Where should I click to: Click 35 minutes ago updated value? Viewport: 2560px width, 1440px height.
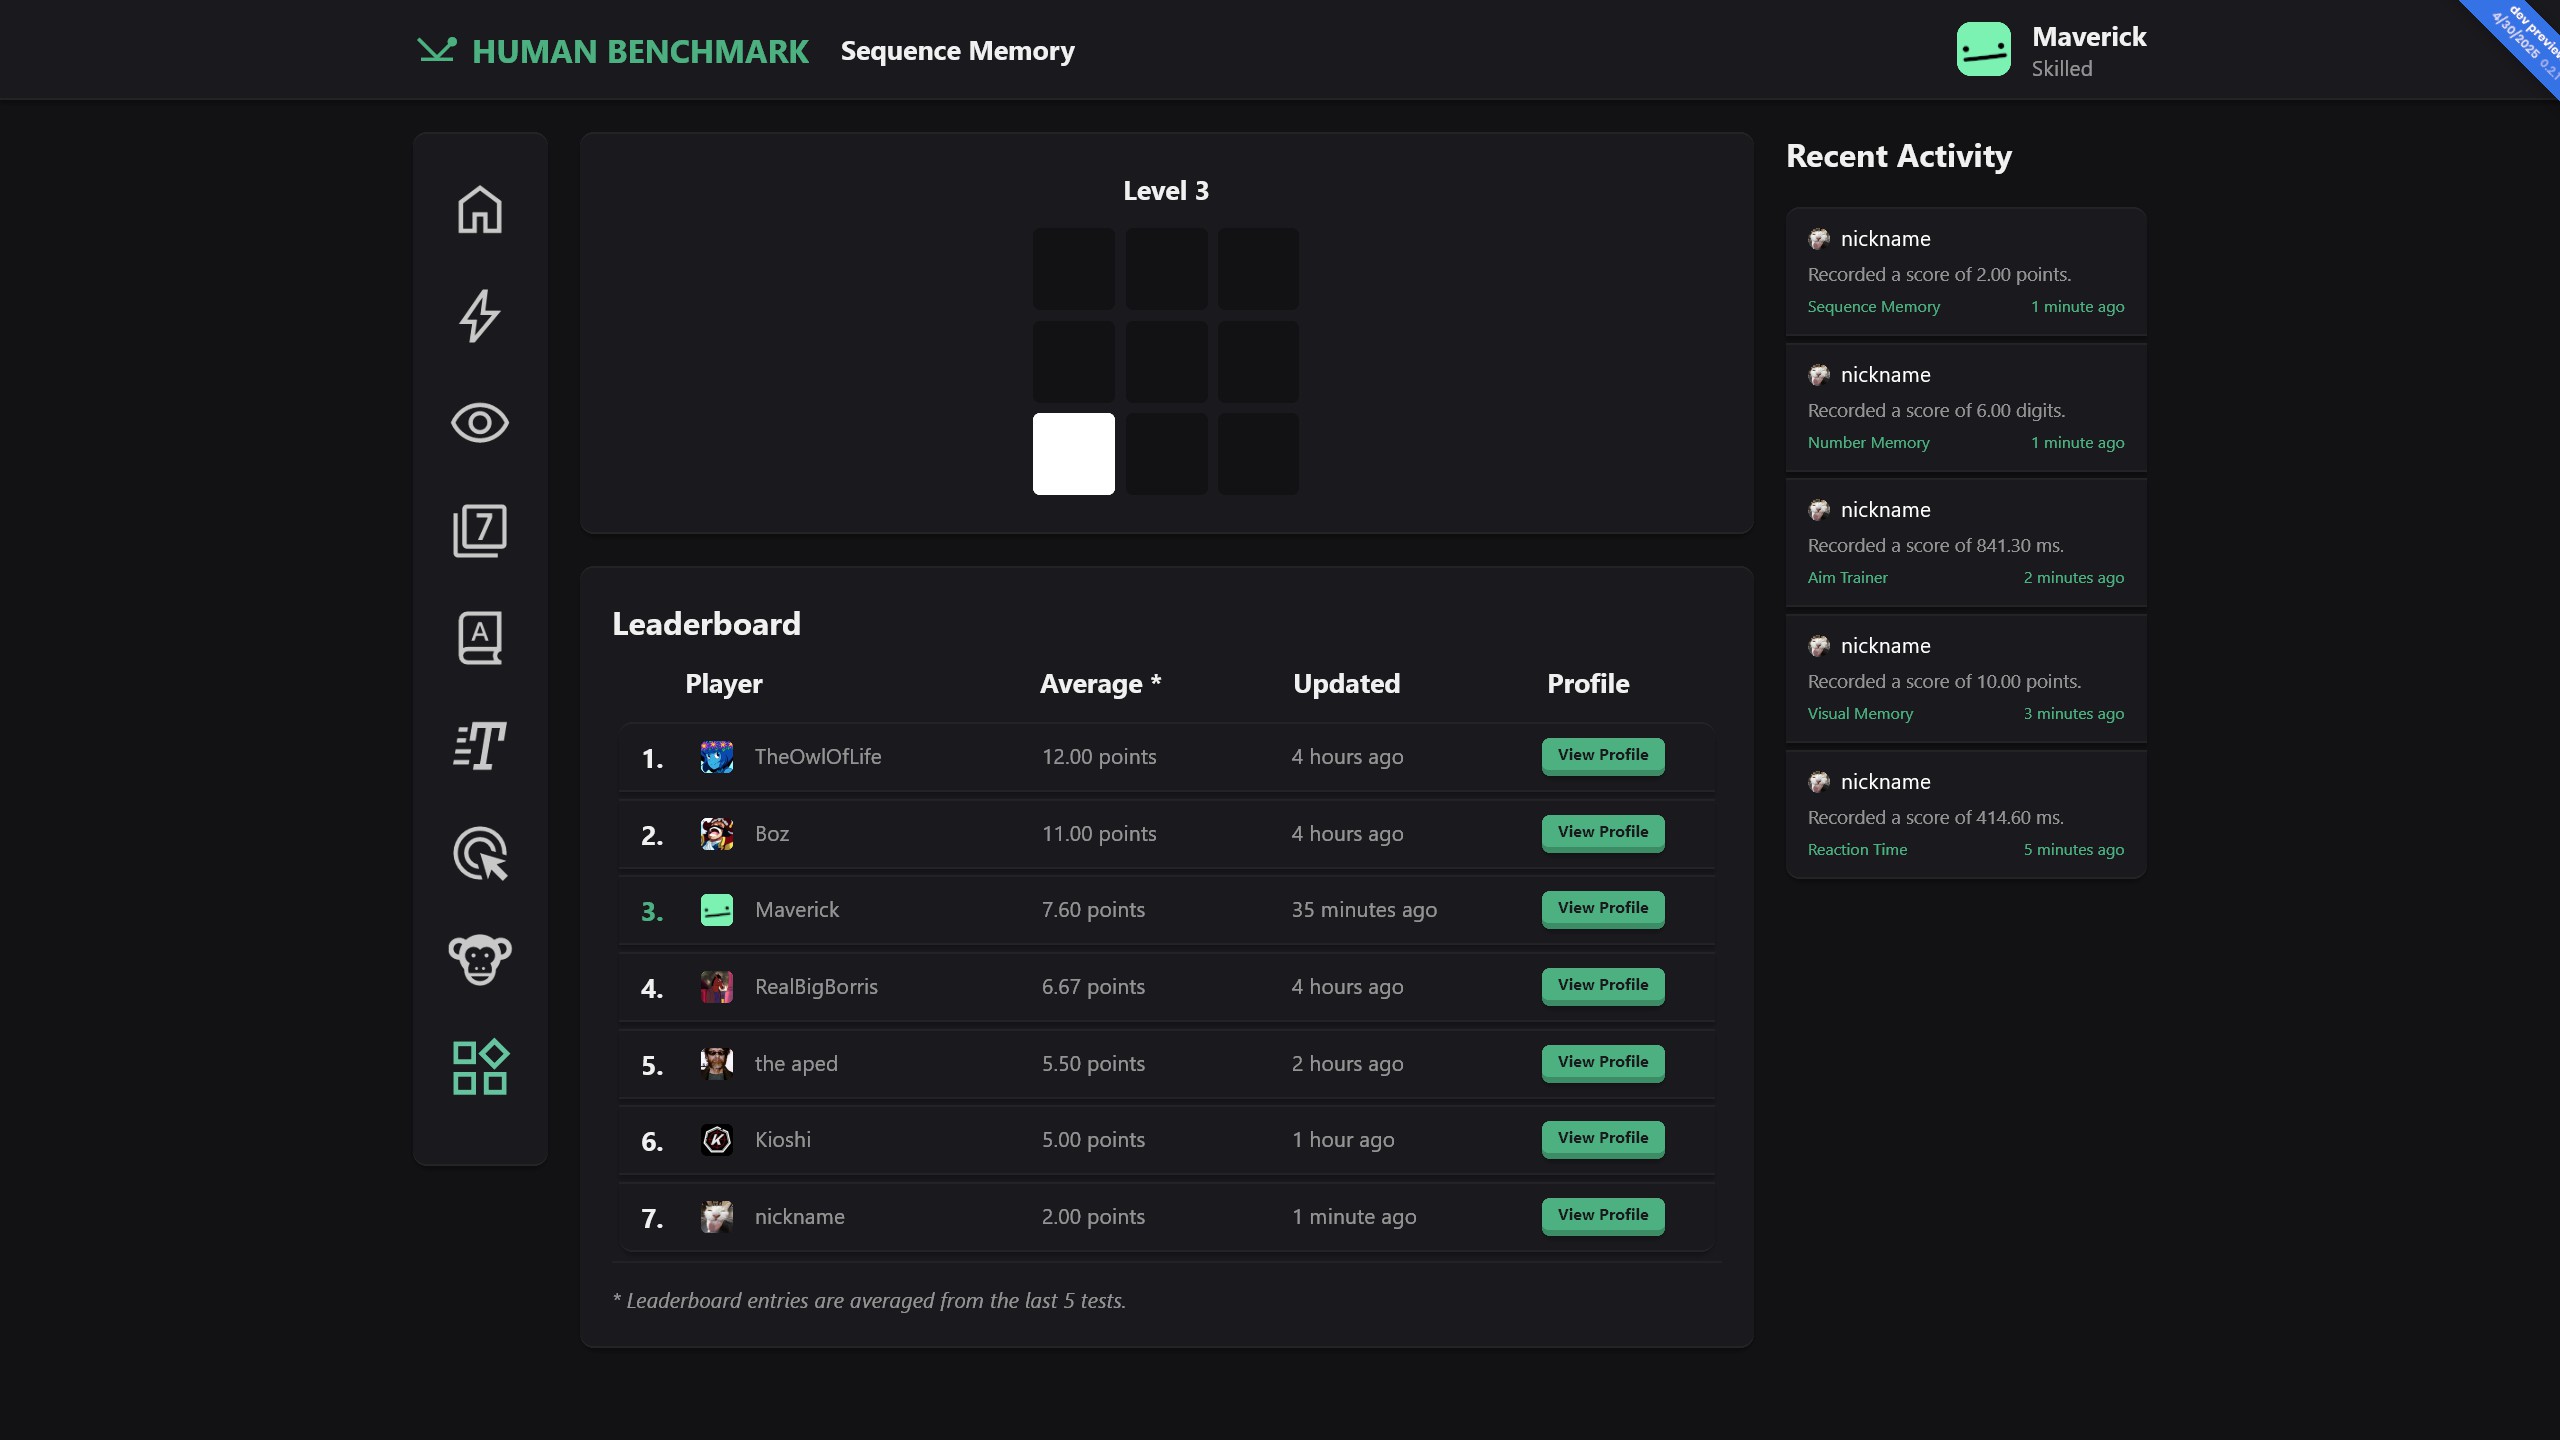pos(1364,910)
